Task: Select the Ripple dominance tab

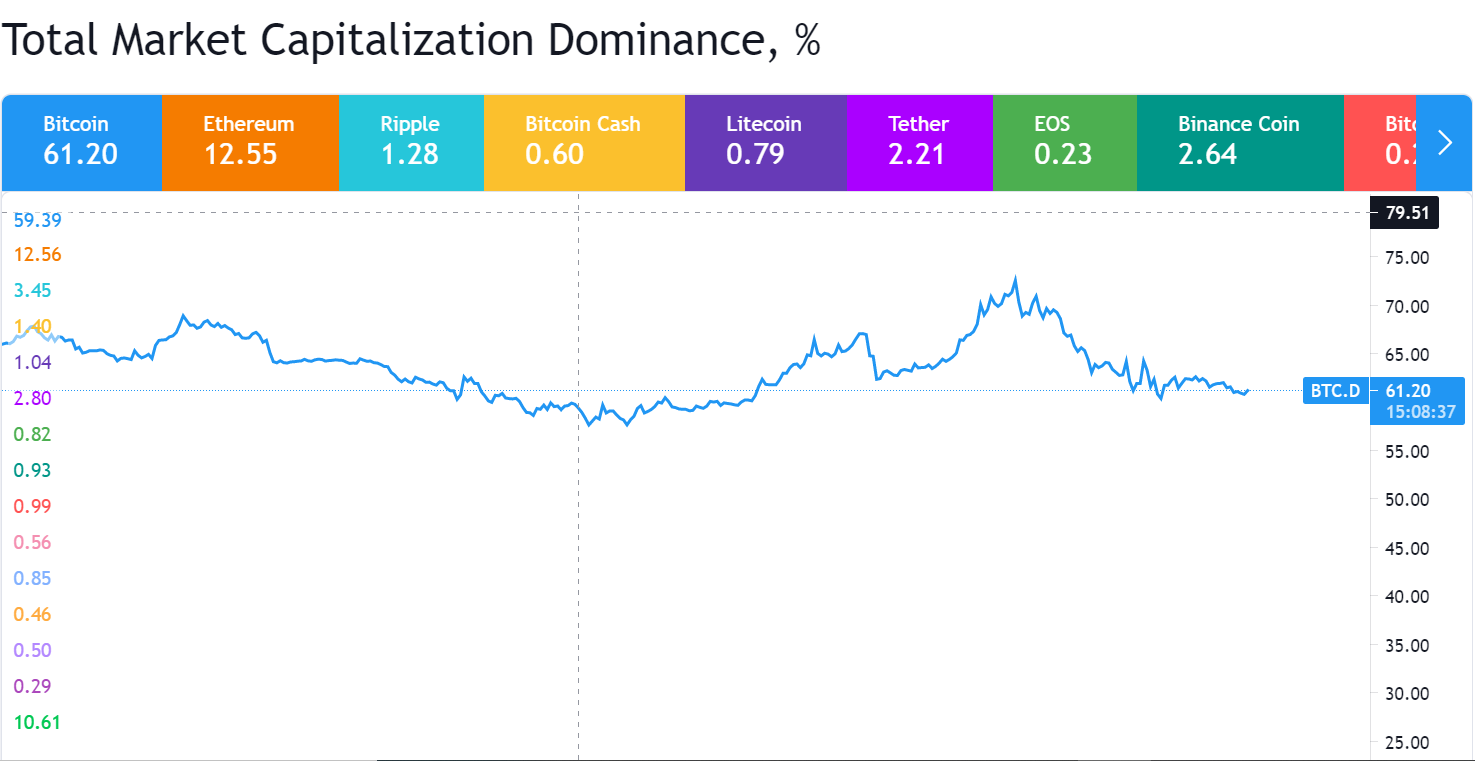Action: (412, 142)
